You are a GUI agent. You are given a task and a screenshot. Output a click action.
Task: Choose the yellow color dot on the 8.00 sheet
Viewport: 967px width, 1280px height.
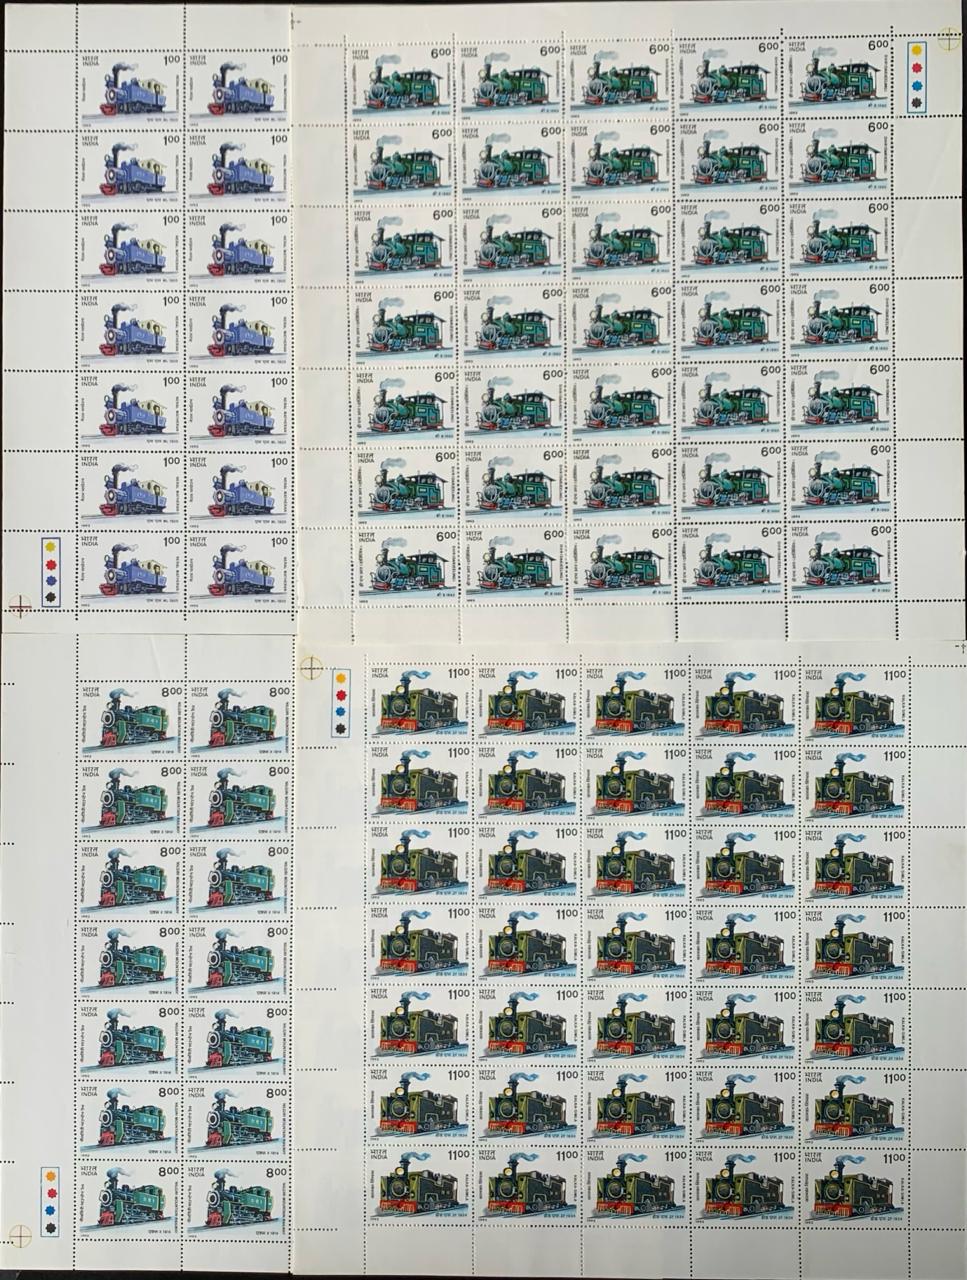click(x=51, y=1176)
